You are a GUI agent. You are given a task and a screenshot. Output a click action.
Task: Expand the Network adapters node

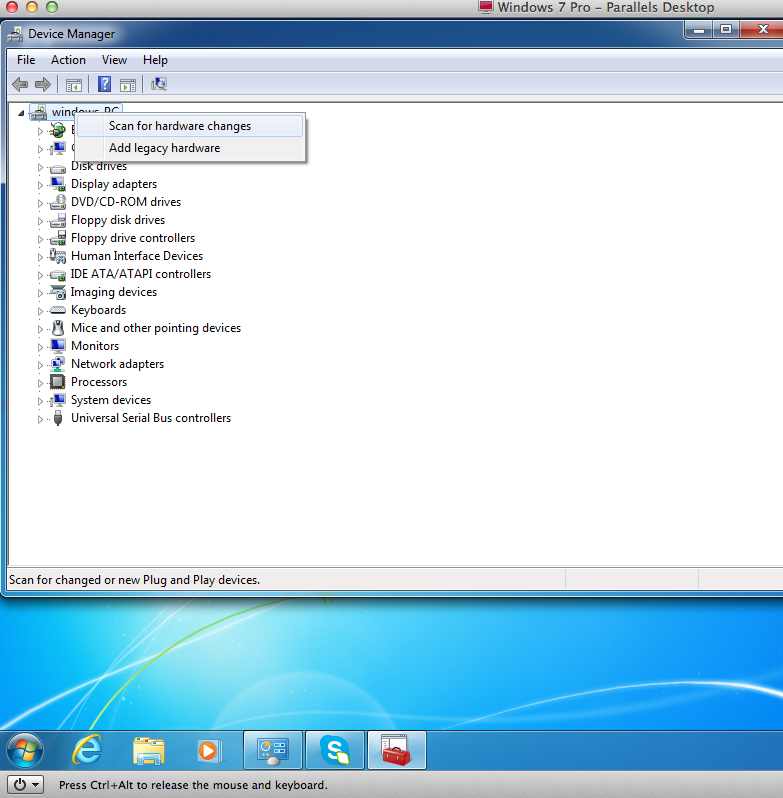[x=40, y=365]
